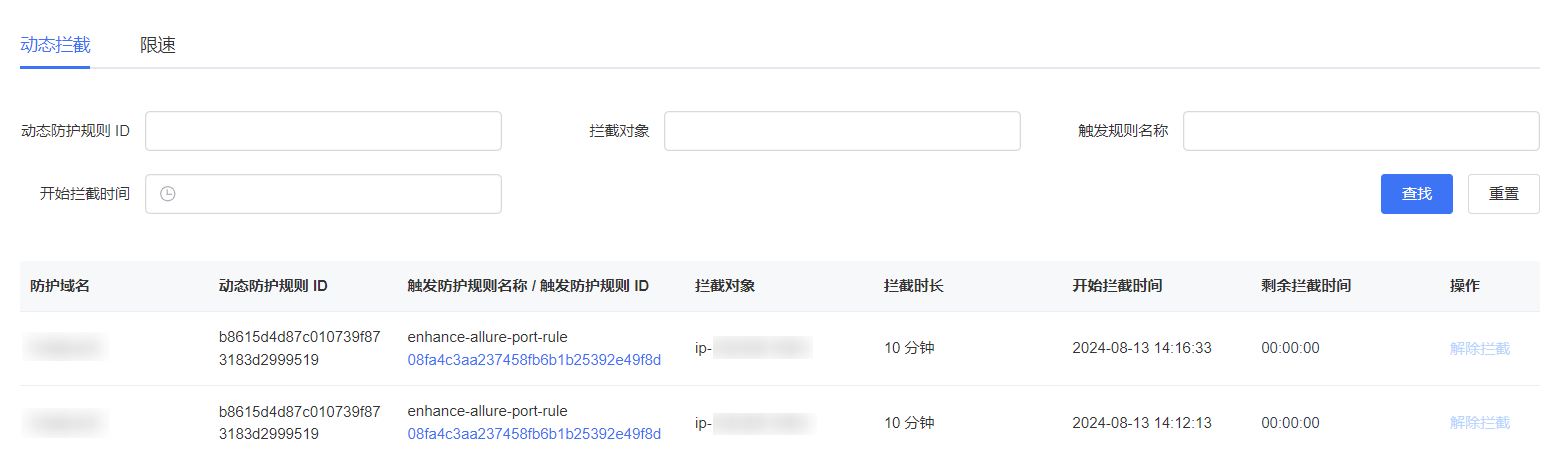Image resolution: width=1562 pixels, height=460 pixels.
Task: Click the 重置 button
Action: [x=1503, y=194]
